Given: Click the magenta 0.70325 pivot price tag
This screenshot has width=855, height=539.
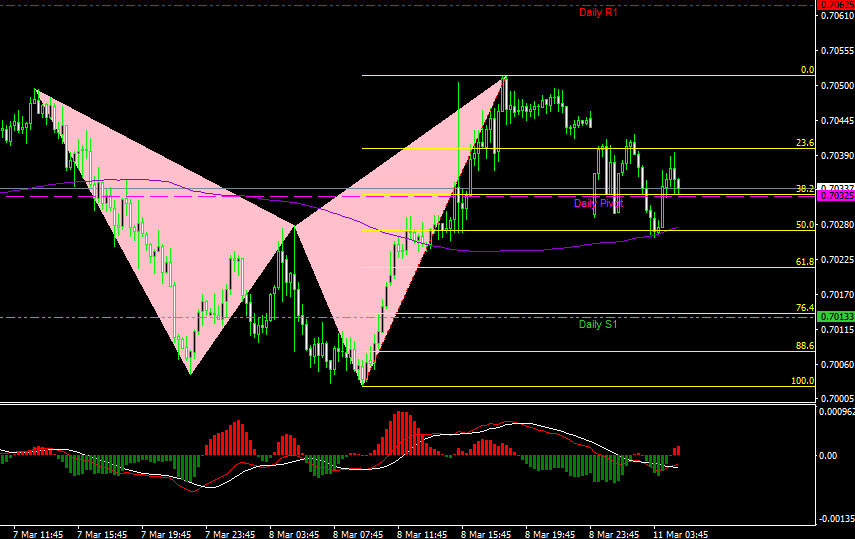Looking at the screenshot, I should click(836, 196).
